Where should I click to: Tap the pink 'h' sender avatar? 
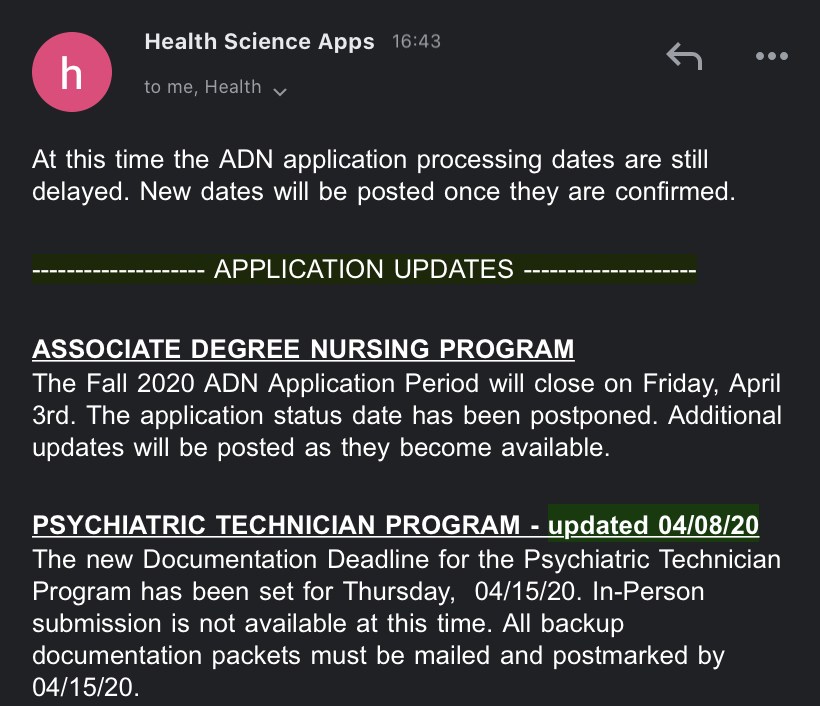pos(72,72)
